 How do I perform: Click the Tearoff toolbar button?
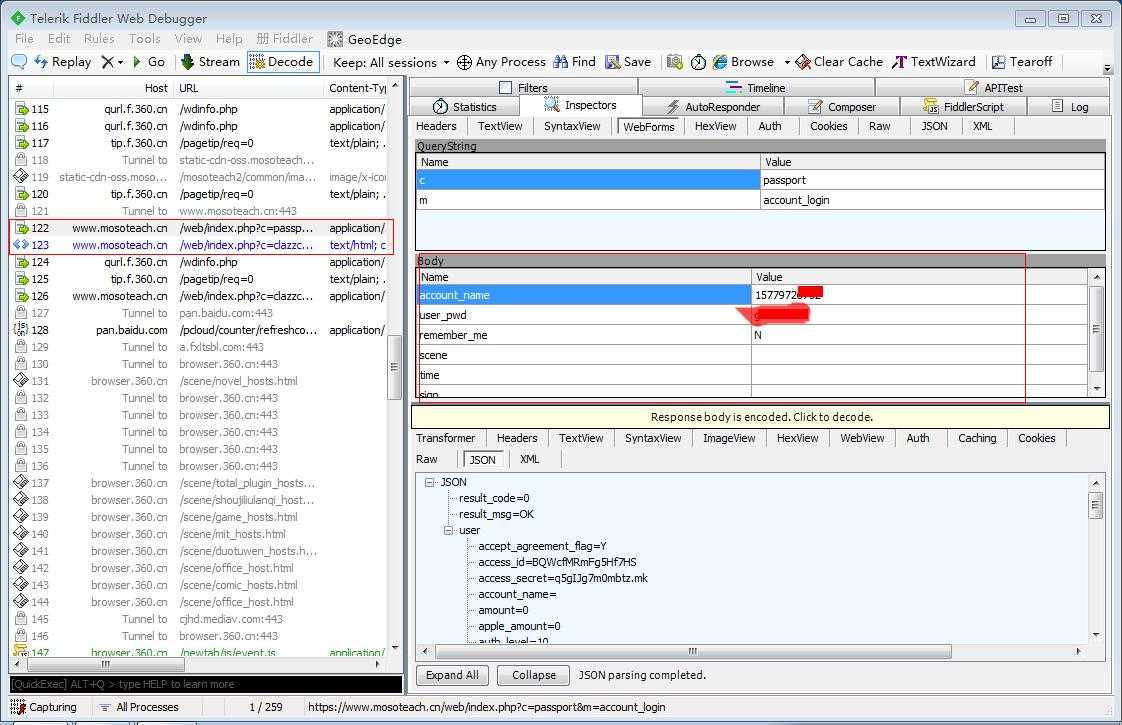[x=1022, y=62]
